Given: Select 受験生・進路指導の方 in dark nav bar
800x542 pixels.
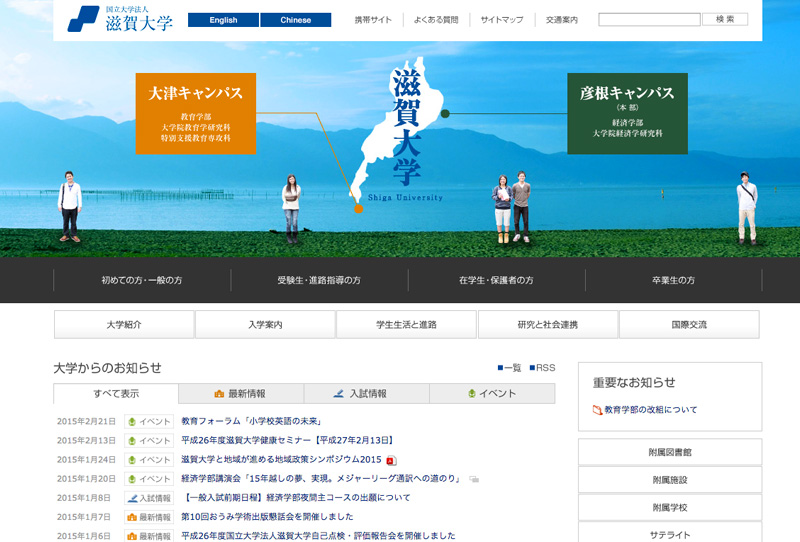Looking at the screenshot, I should click(319, 280).
